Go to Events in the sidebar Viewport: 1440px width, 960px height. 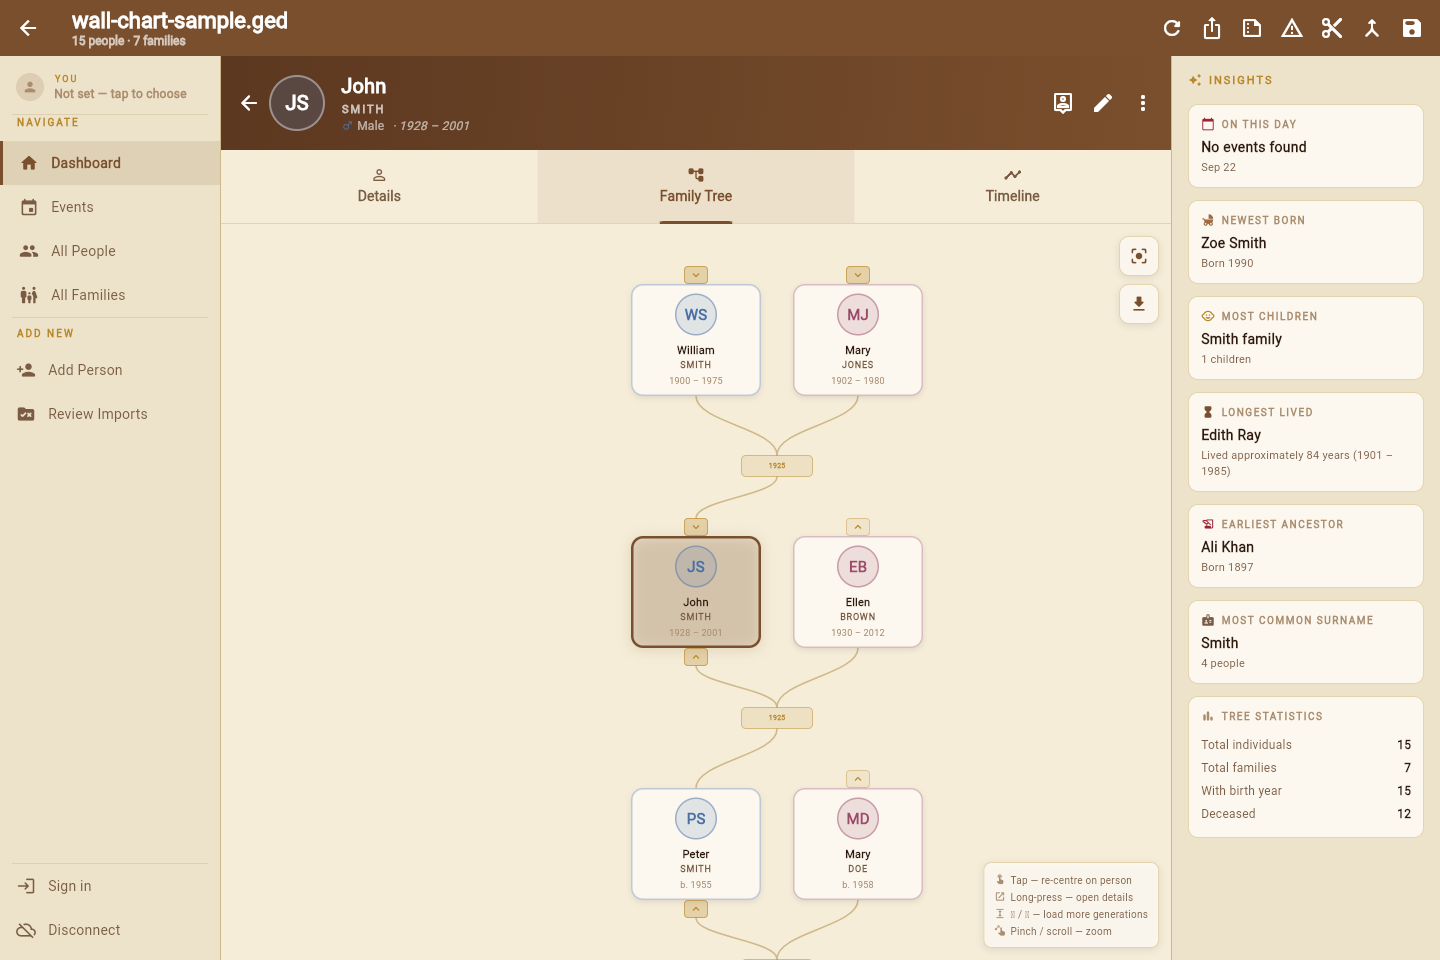click(110, 207)
